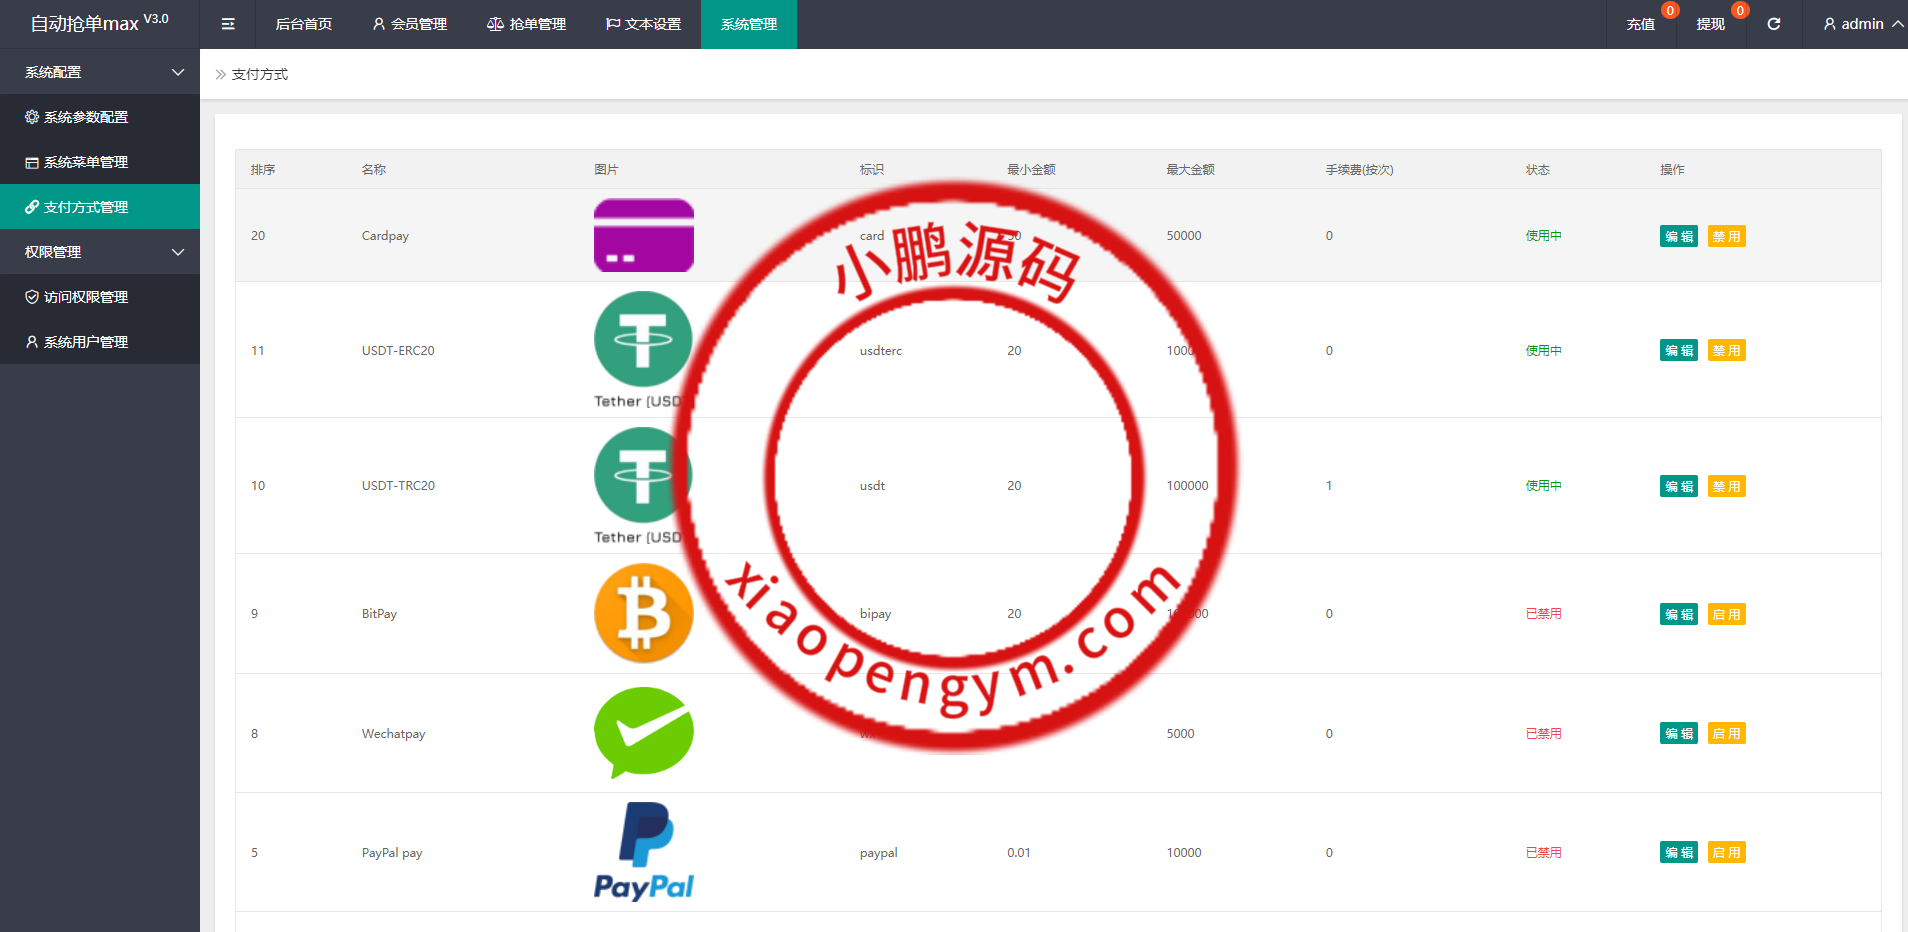Enable PayPal pay with the 启用 button
1908x932 pixels.
1726,852
